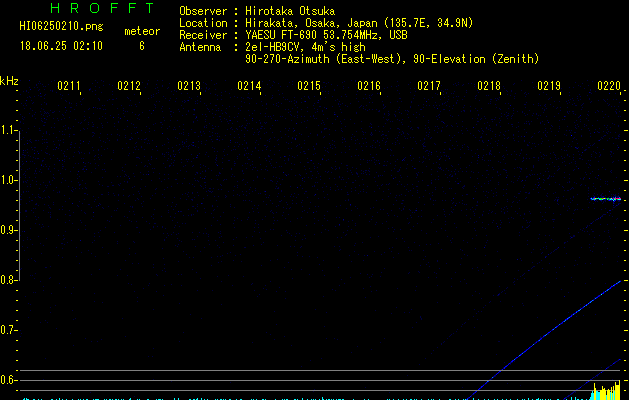Click the 0219 time marker
629x400 pixels.
pyautogui.click(x=549, y=86)
